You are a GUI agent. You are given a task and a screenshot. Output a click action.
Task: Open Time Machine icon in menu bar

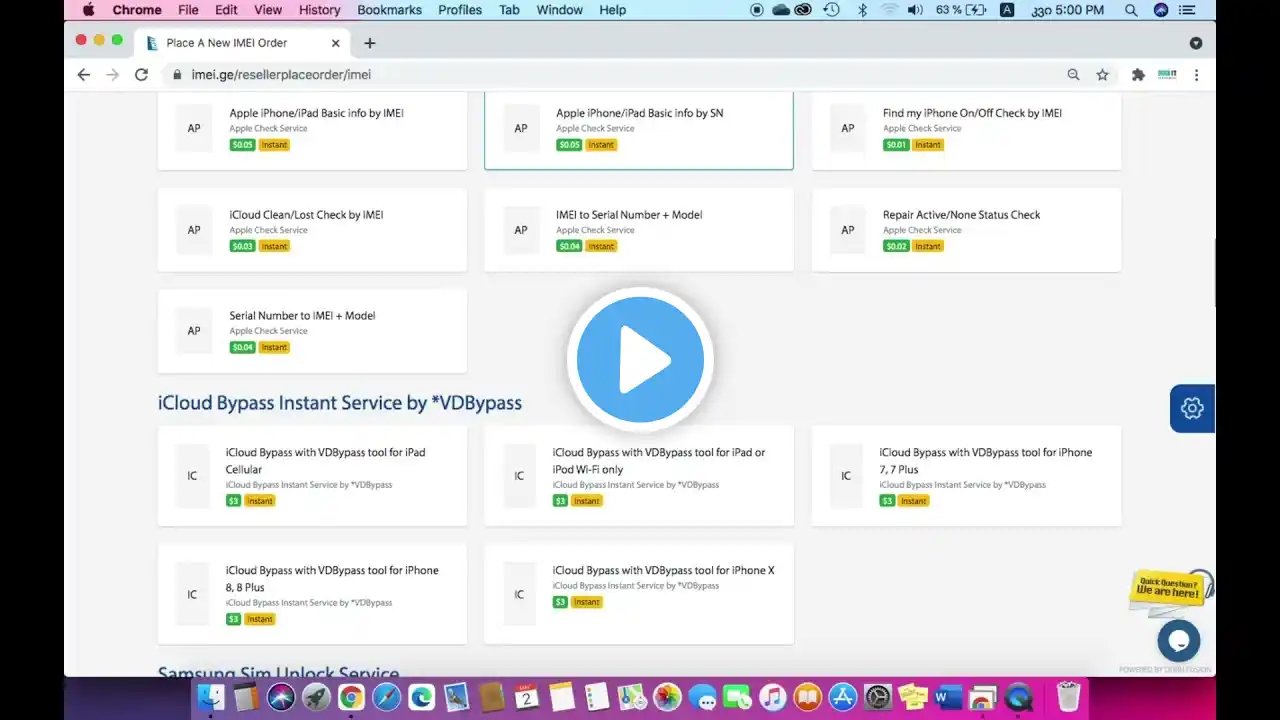coord(832,10)
